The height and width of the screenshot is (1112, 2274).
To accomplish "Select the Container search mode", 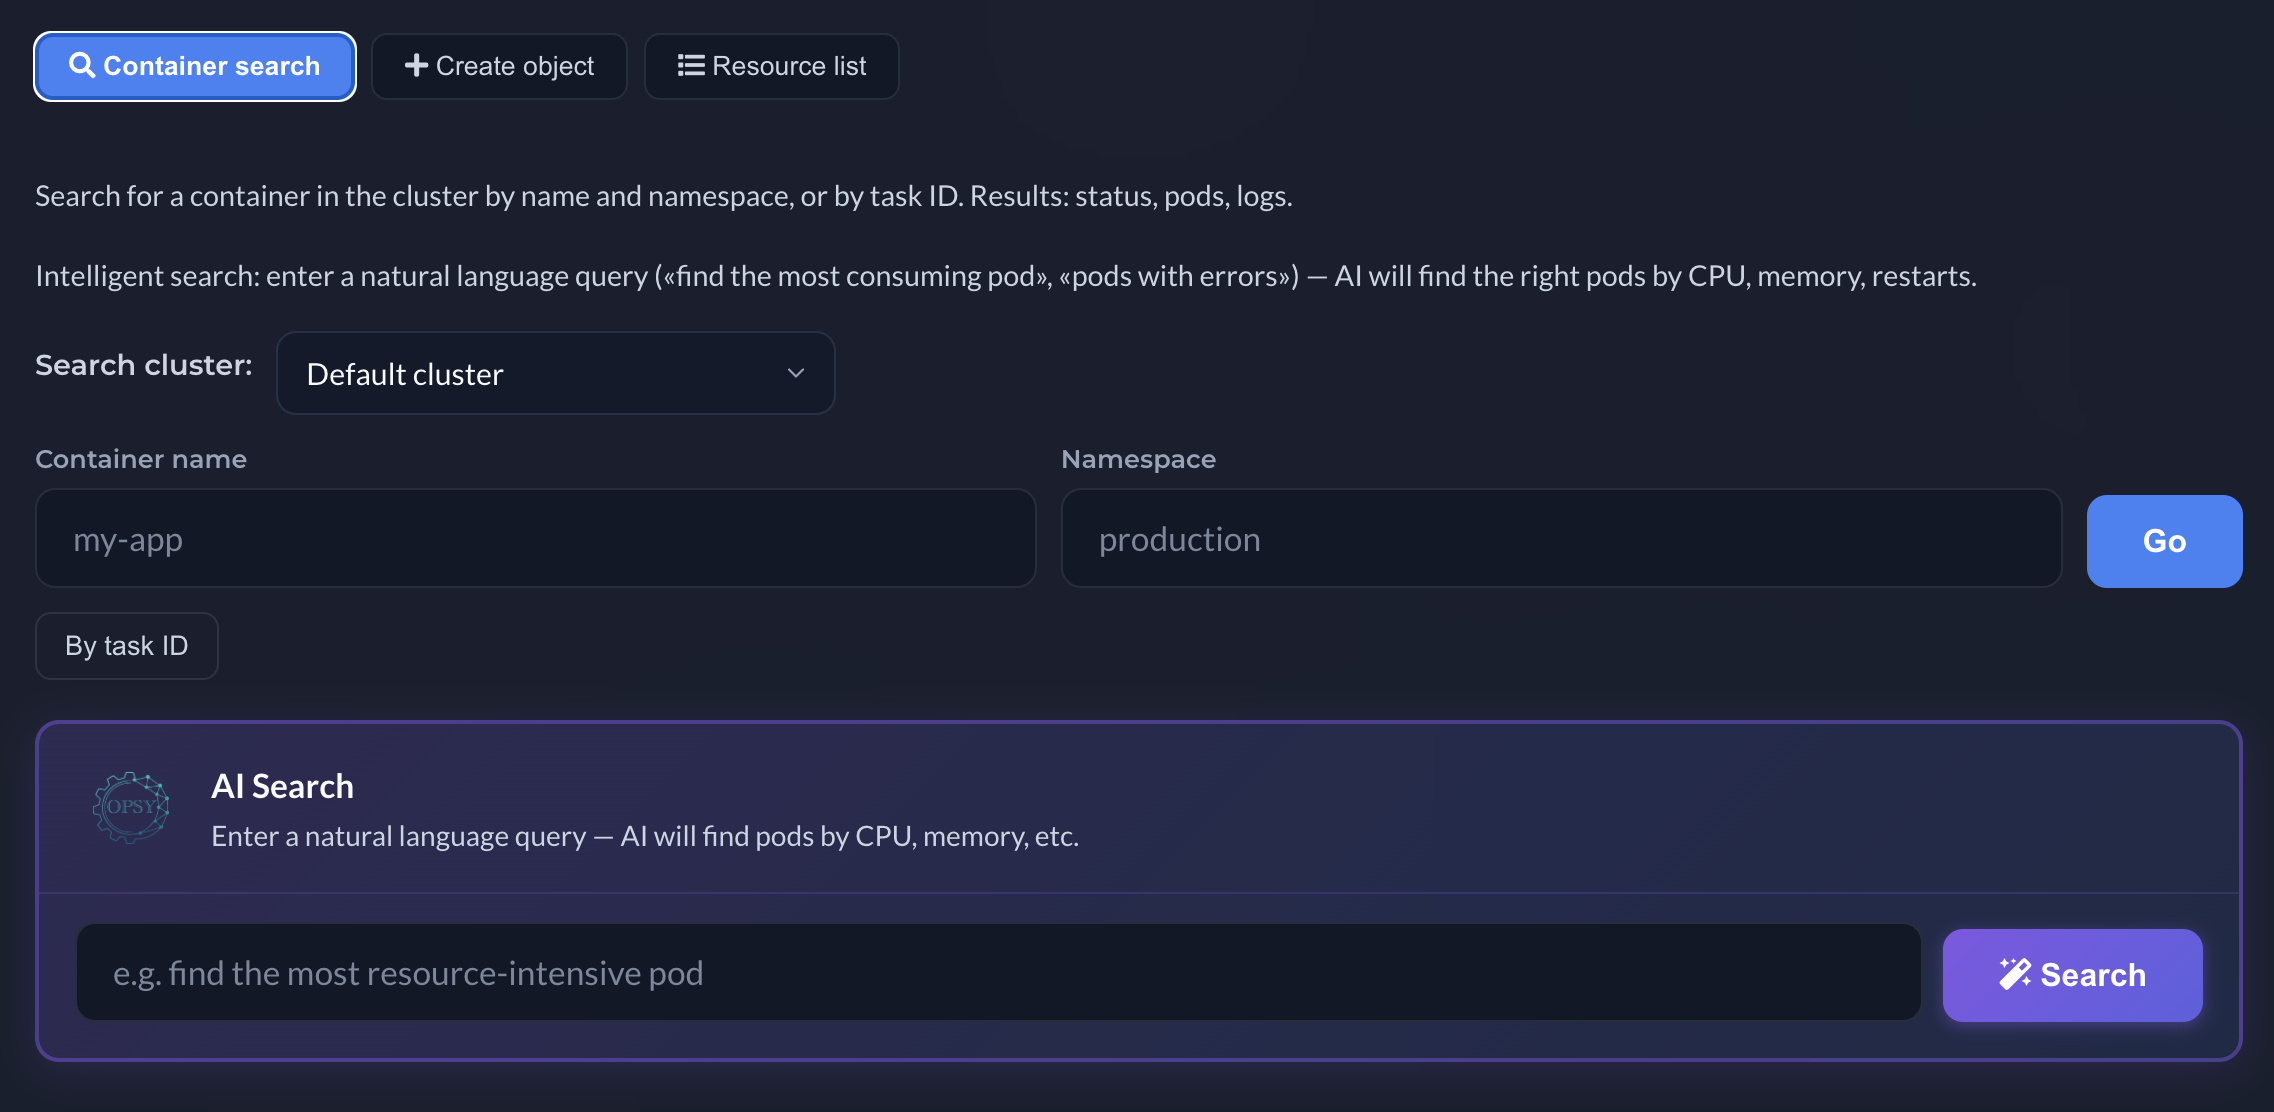I will [x=195, y=65].
